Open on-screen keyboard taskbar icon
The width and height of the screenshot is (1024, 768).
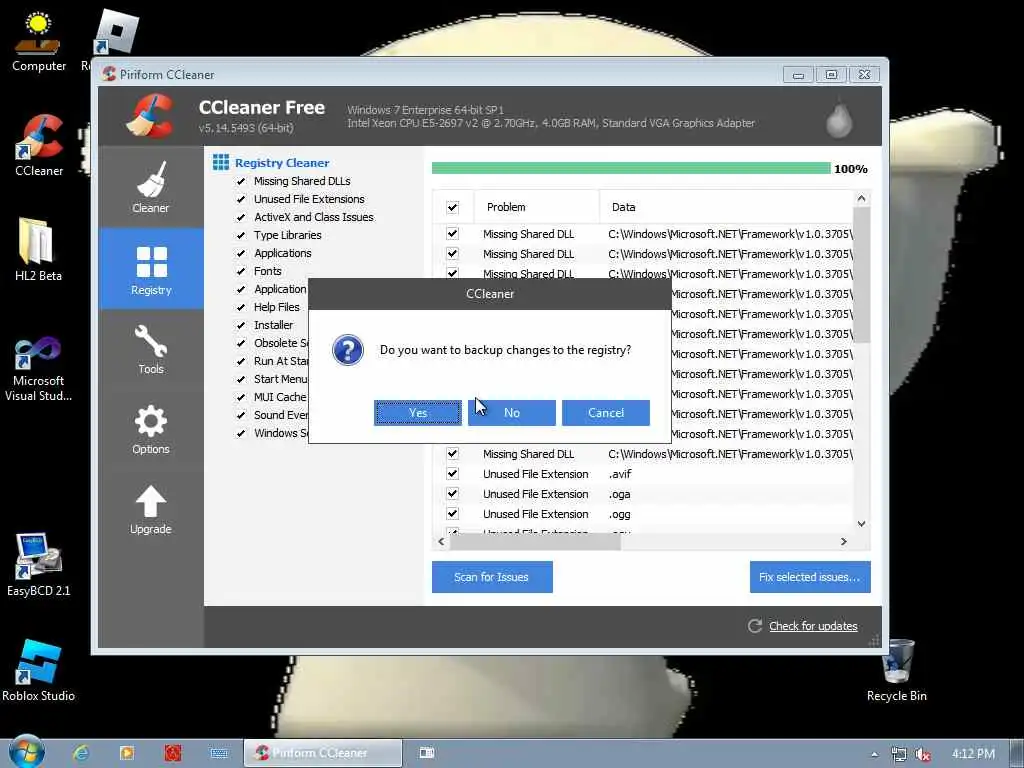pyautogui.click(x=219, y=753)
